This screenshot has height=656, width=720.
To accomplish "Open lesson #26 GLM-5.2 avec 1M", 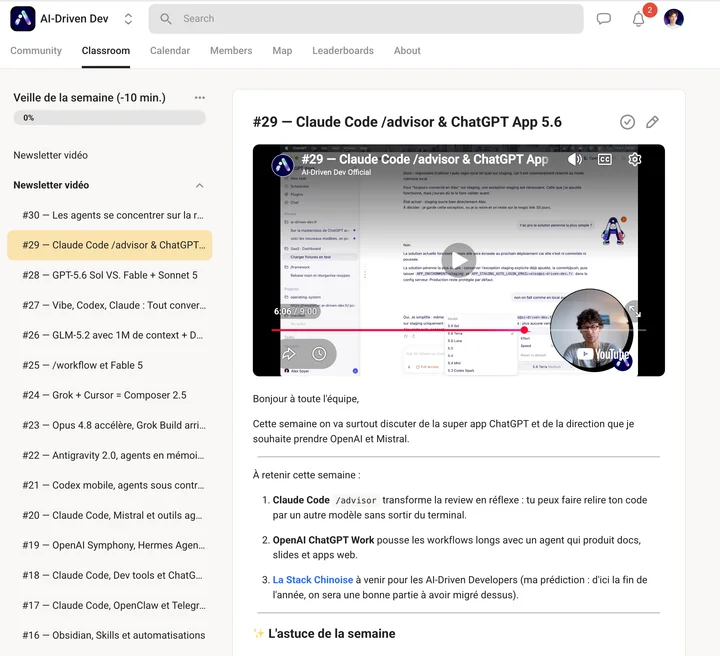I will (109, 335).
